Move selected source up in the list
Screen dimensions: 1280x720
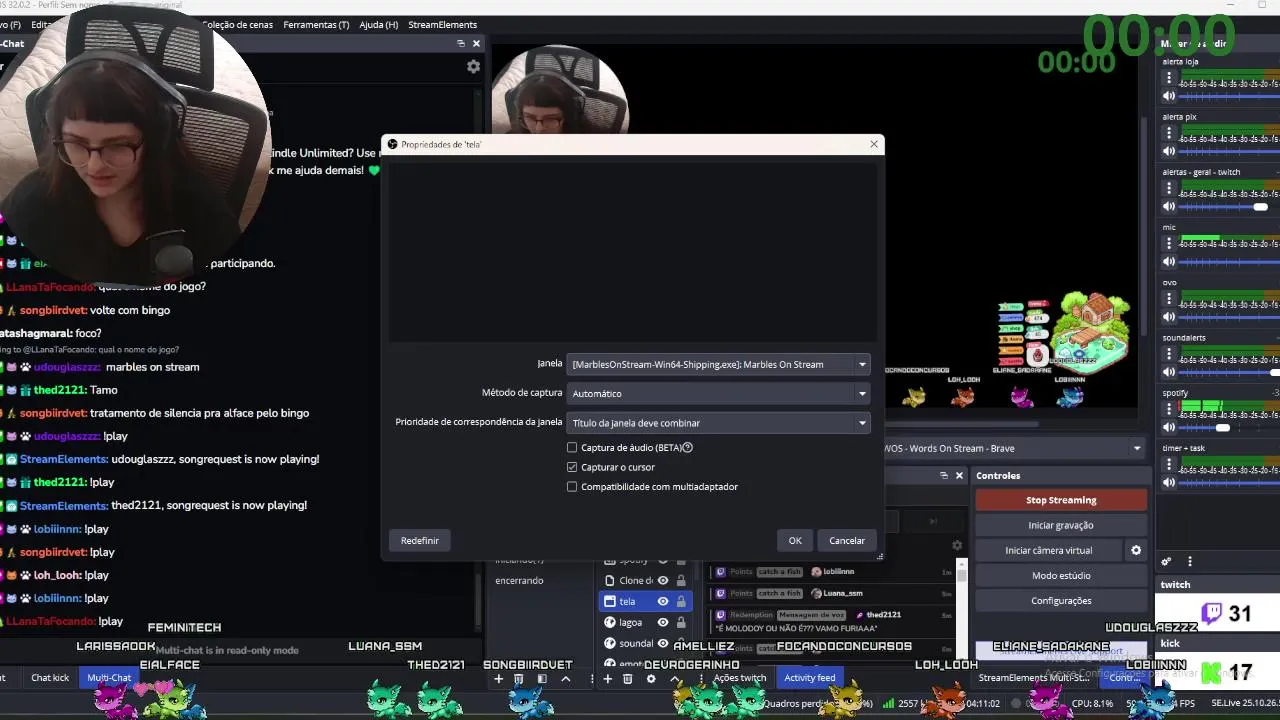[x=675, y=679]
